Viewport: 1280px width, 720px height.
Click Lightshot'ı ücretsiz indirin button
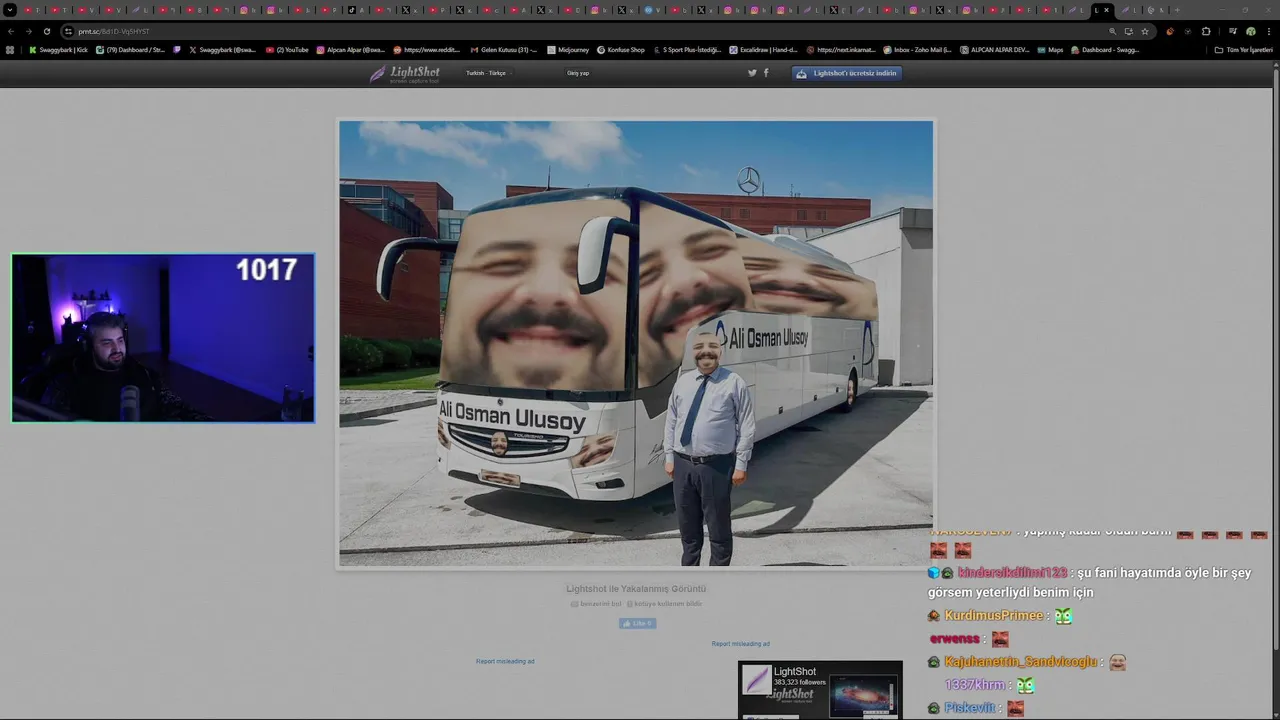pos(847,73)
